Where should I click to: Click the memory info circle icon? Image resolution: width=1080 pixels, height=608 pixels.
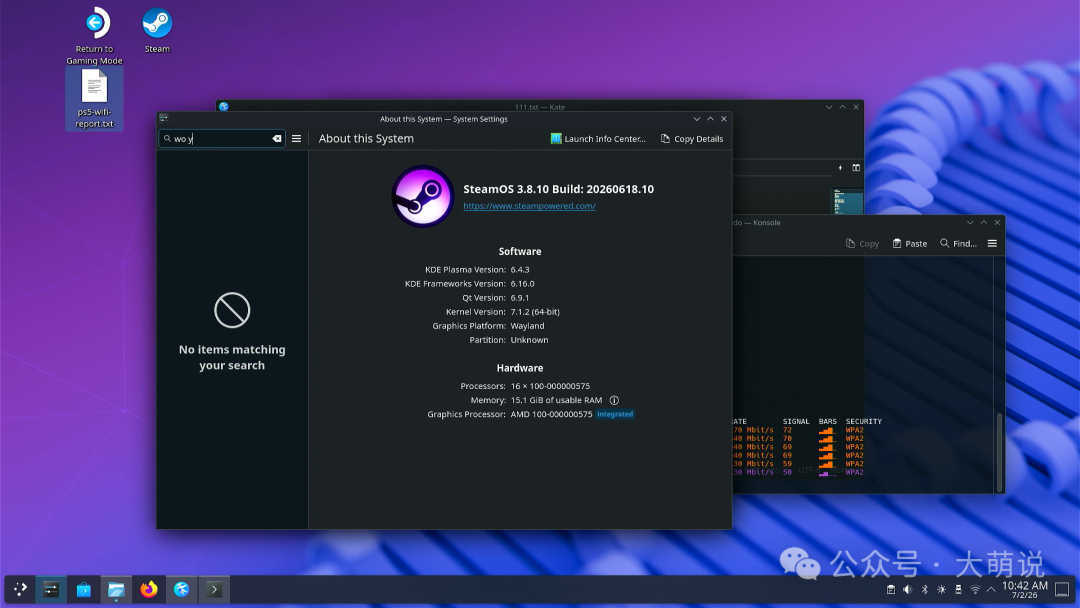tap(614, 400)
